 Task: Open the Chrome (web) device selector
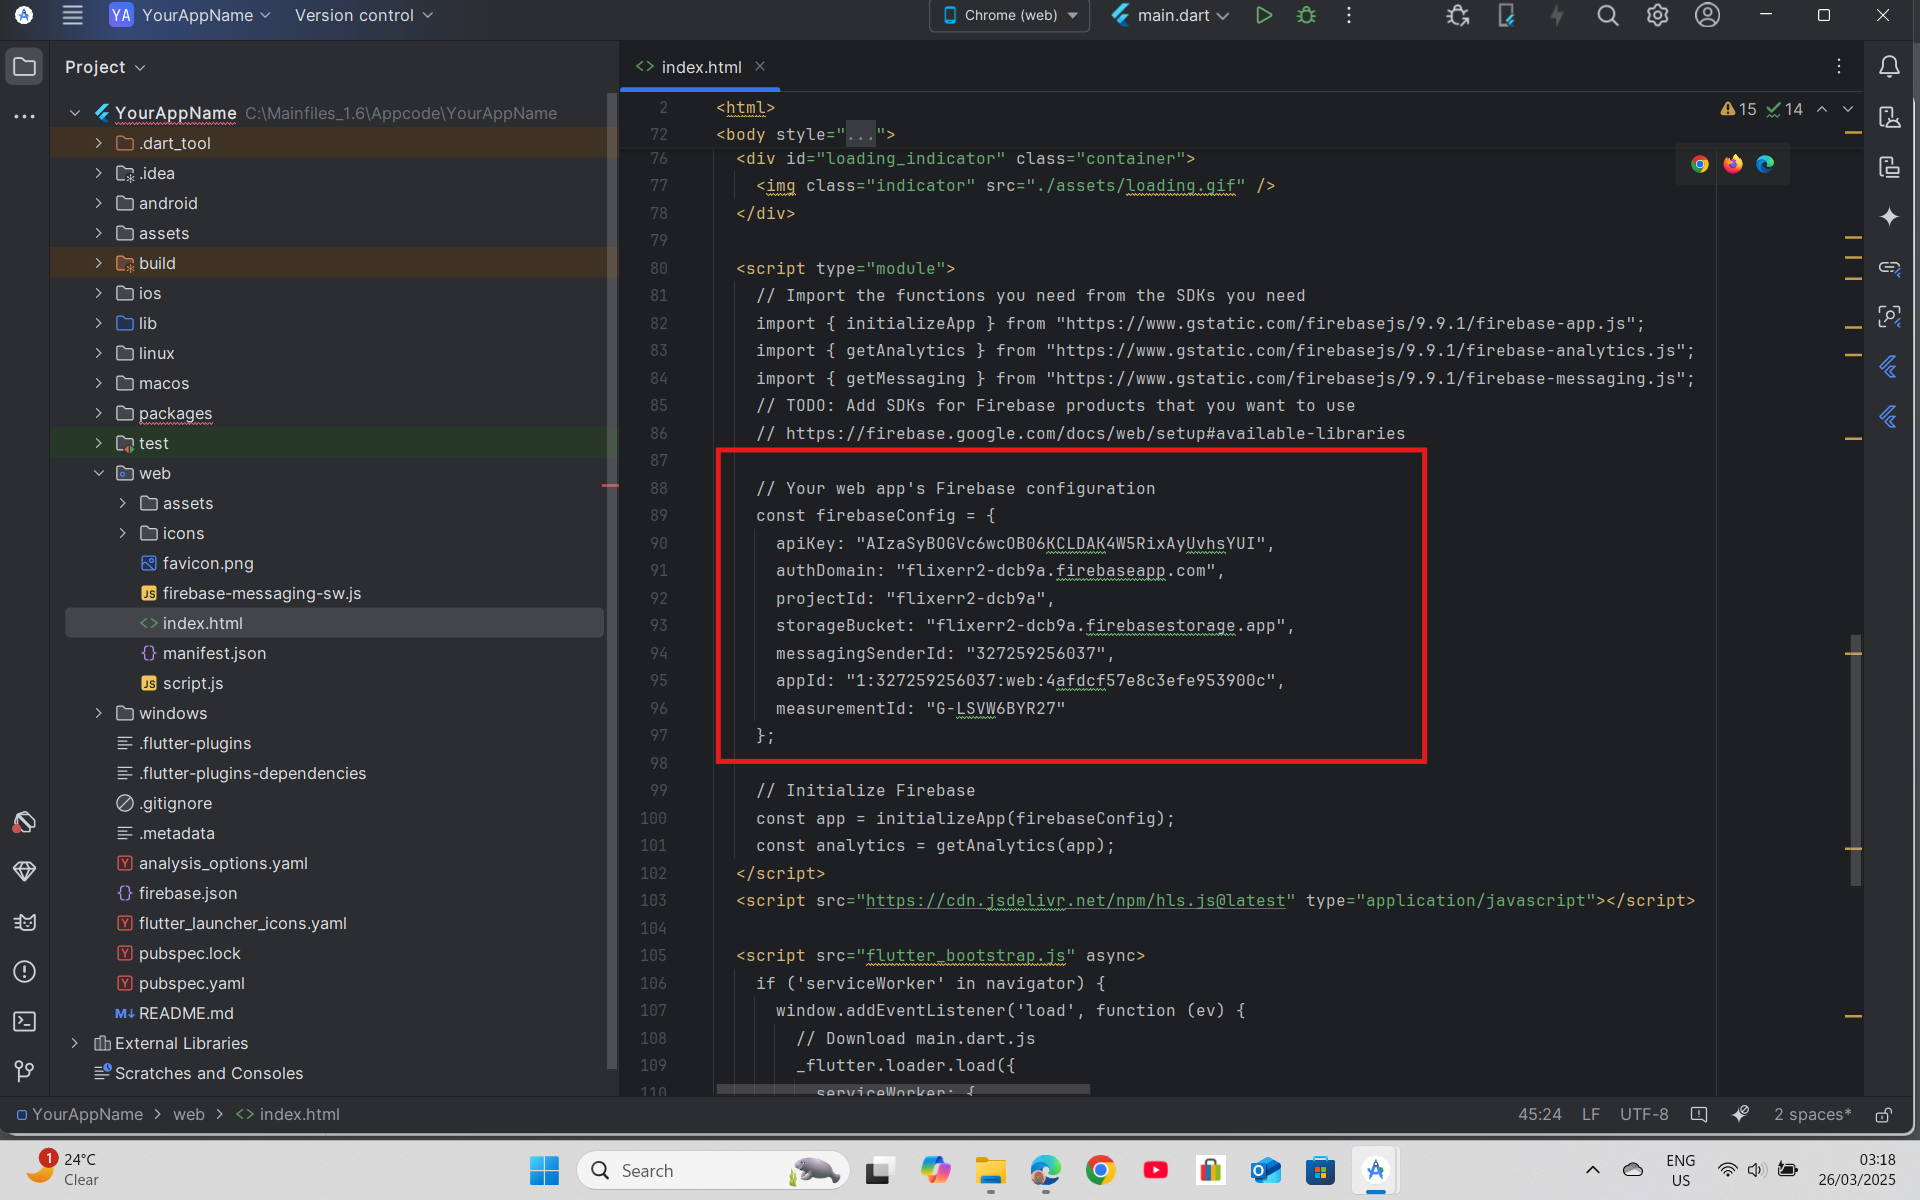(x=1009, y=15)
